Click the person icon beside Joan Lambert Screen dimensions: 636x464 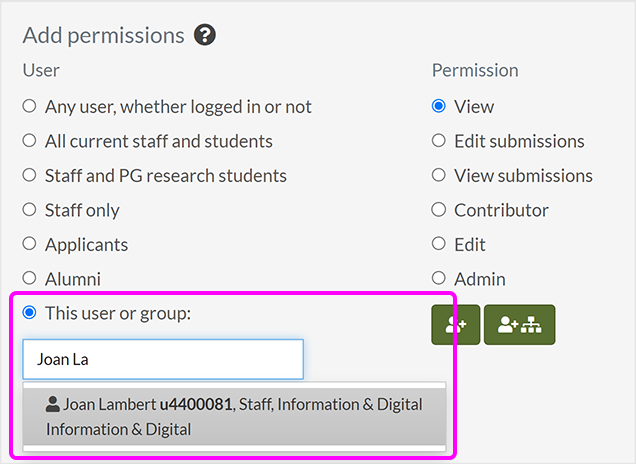(53, 405)
